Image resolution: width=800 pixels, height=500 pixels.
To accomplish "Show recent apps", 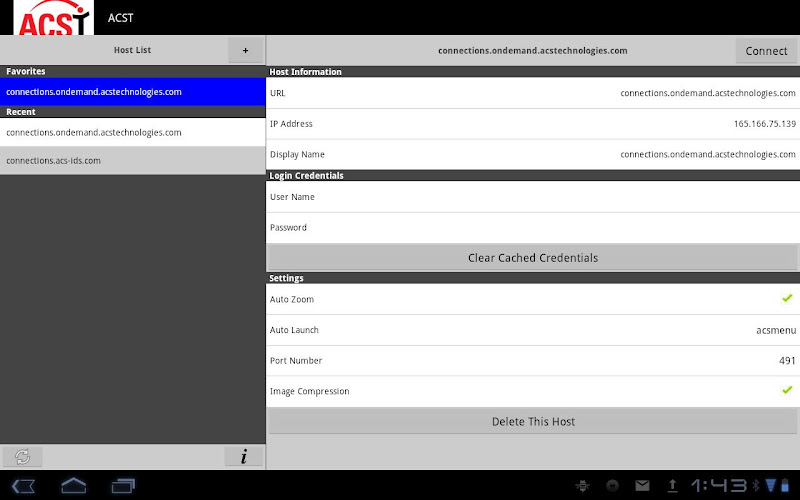I will click(123, 485).
